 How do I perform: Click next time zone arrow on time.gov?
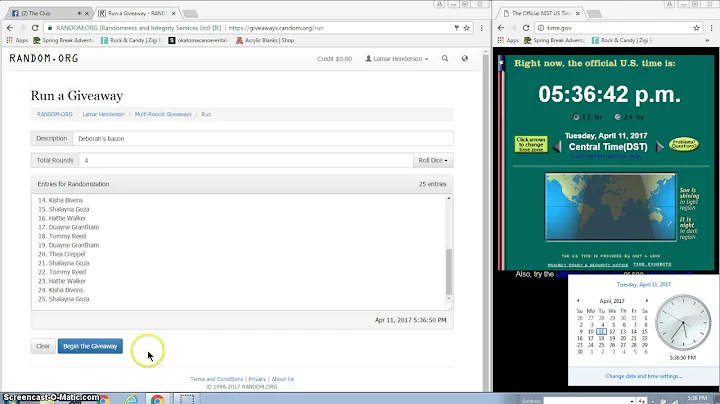(659, 147)
